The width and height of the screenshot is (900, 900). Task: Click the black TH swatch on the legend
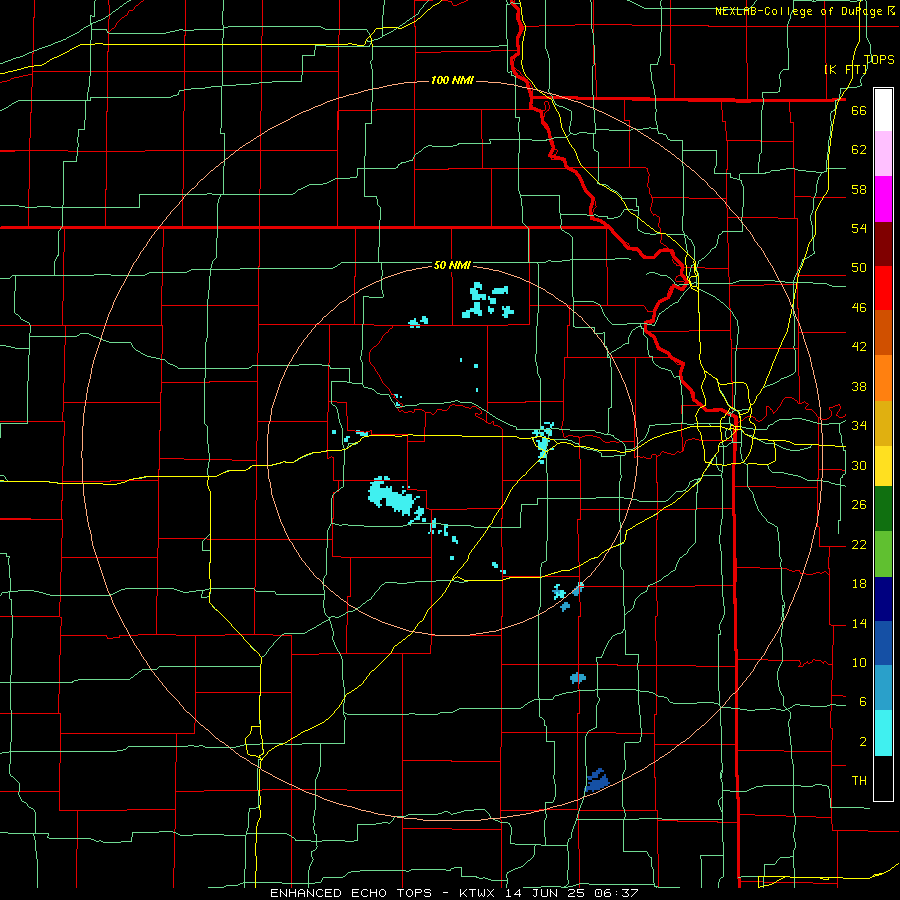click(x=883, y=778)
